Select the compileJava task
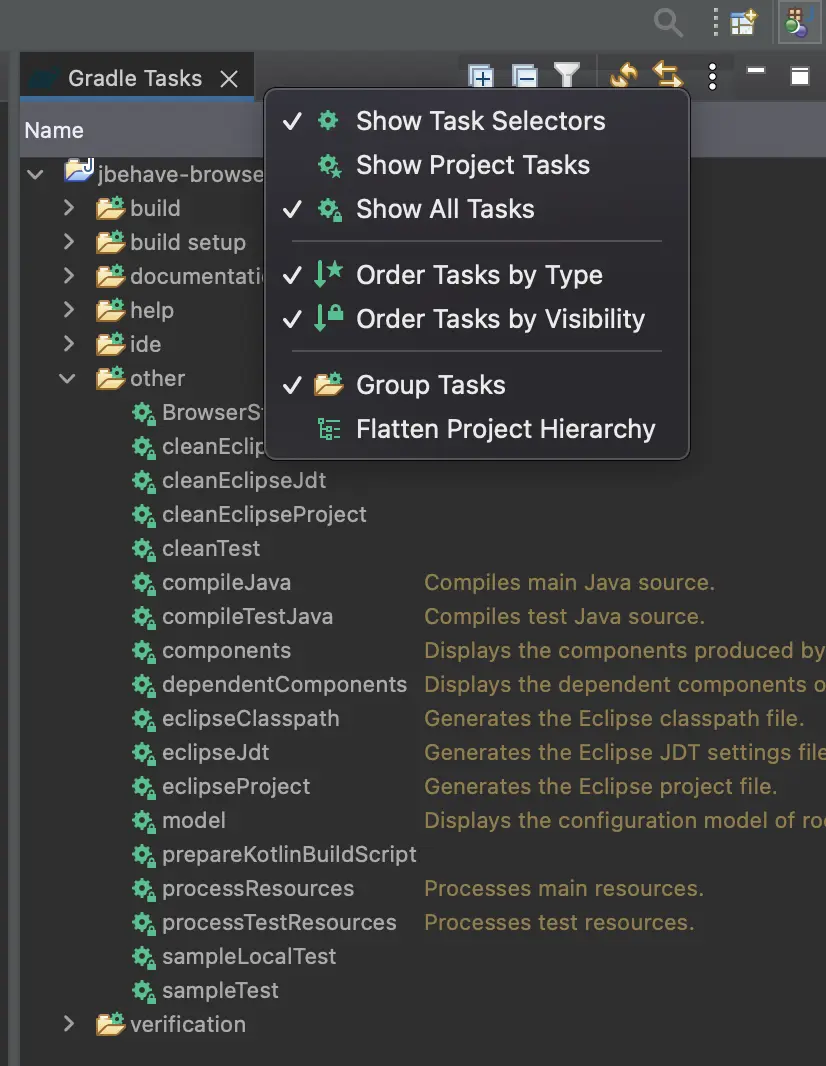 coord(226,582)
